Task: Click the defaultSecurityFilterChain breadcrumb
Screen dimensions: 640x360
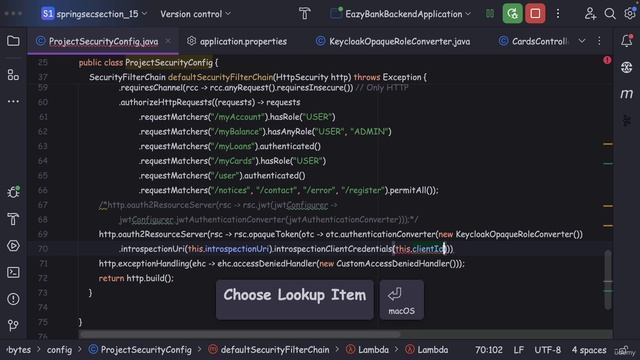Action: click(269, 350)
